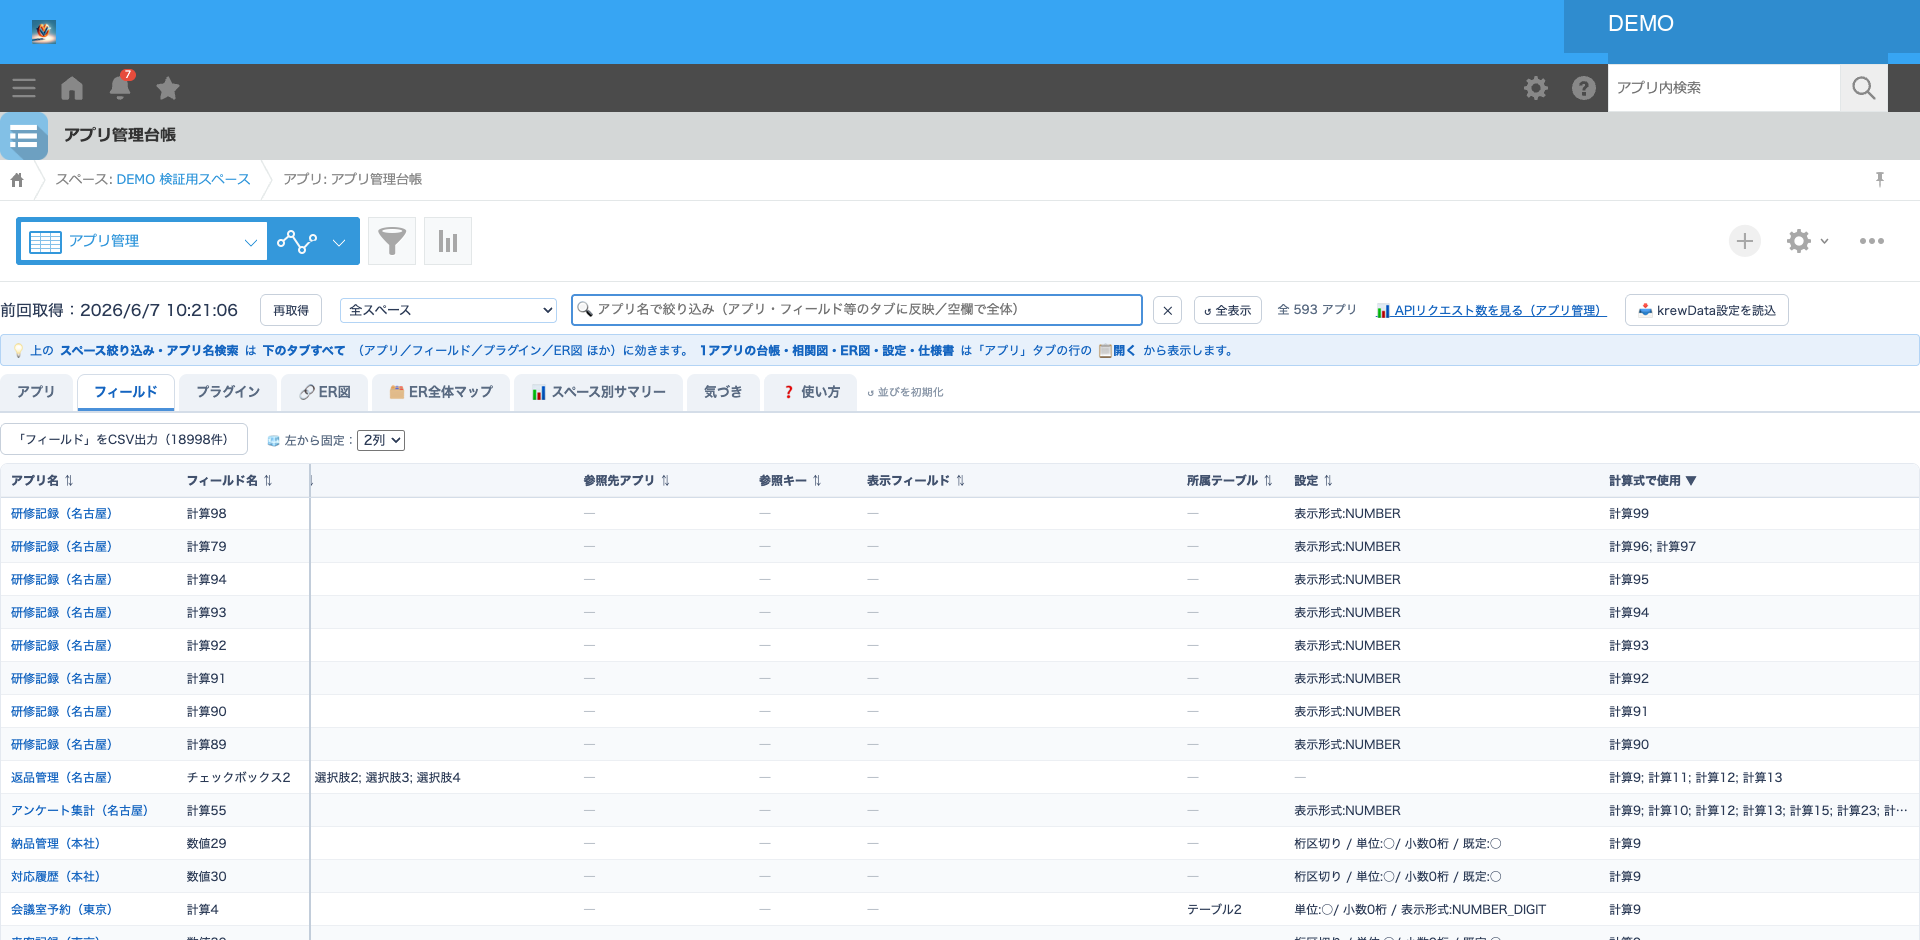Open the 全スペース space selector

pos(448,310)
